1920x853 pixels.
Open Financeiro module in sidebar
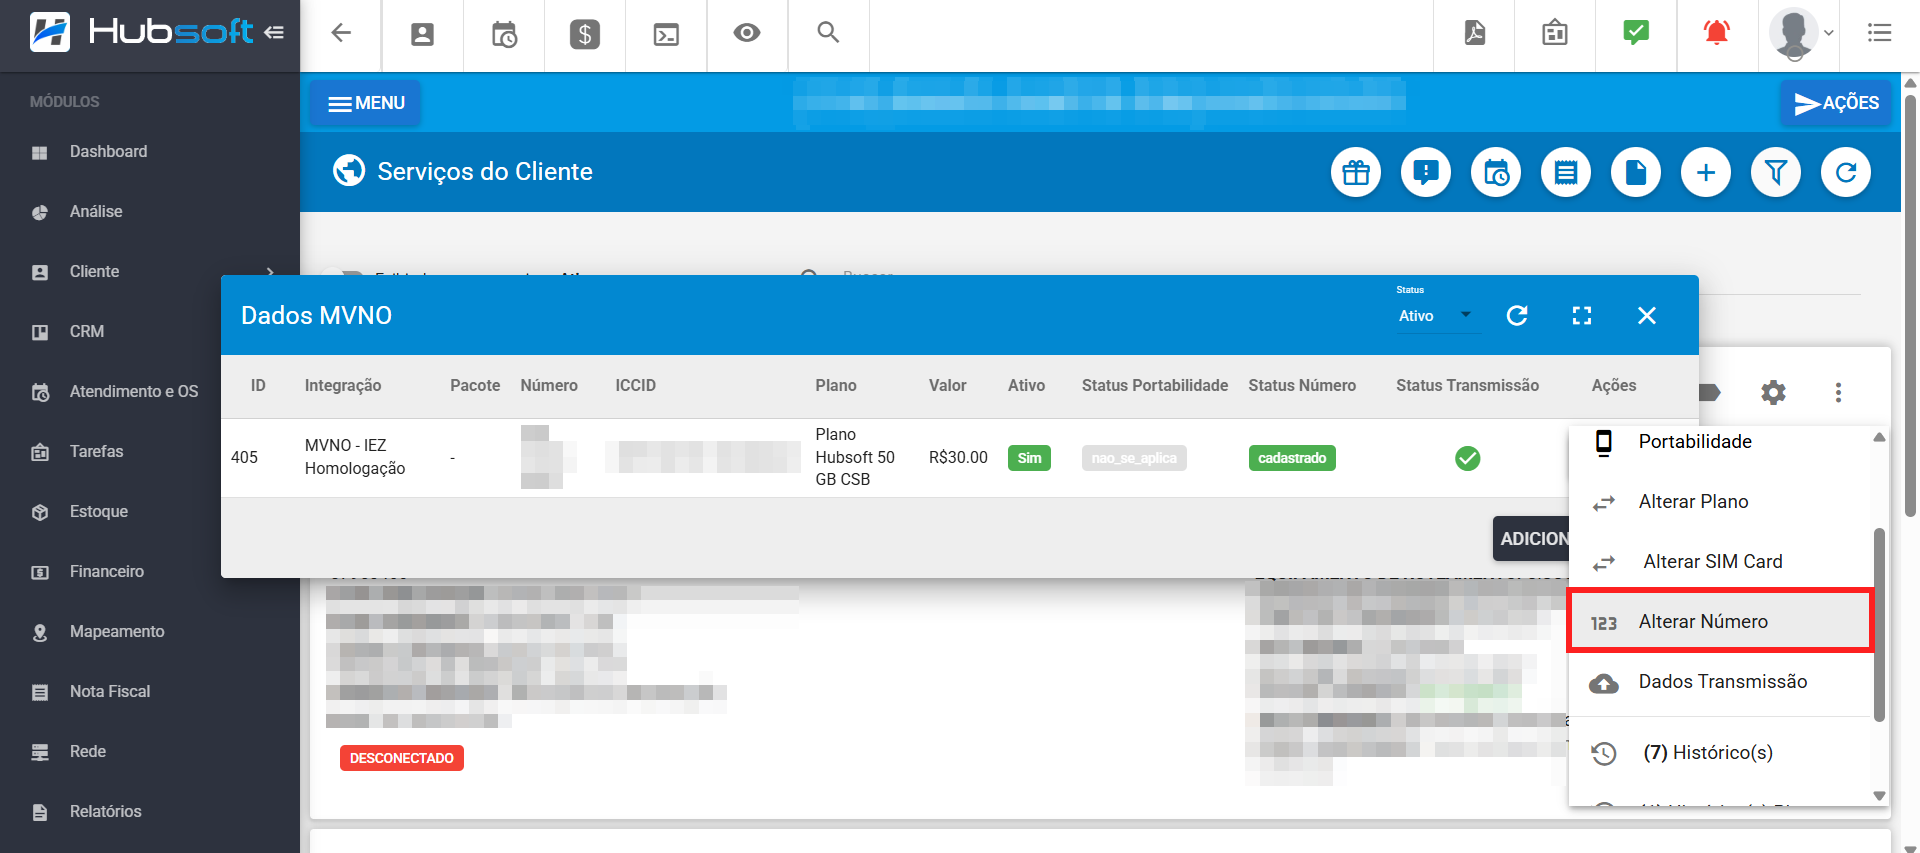[x=106, y=572]
